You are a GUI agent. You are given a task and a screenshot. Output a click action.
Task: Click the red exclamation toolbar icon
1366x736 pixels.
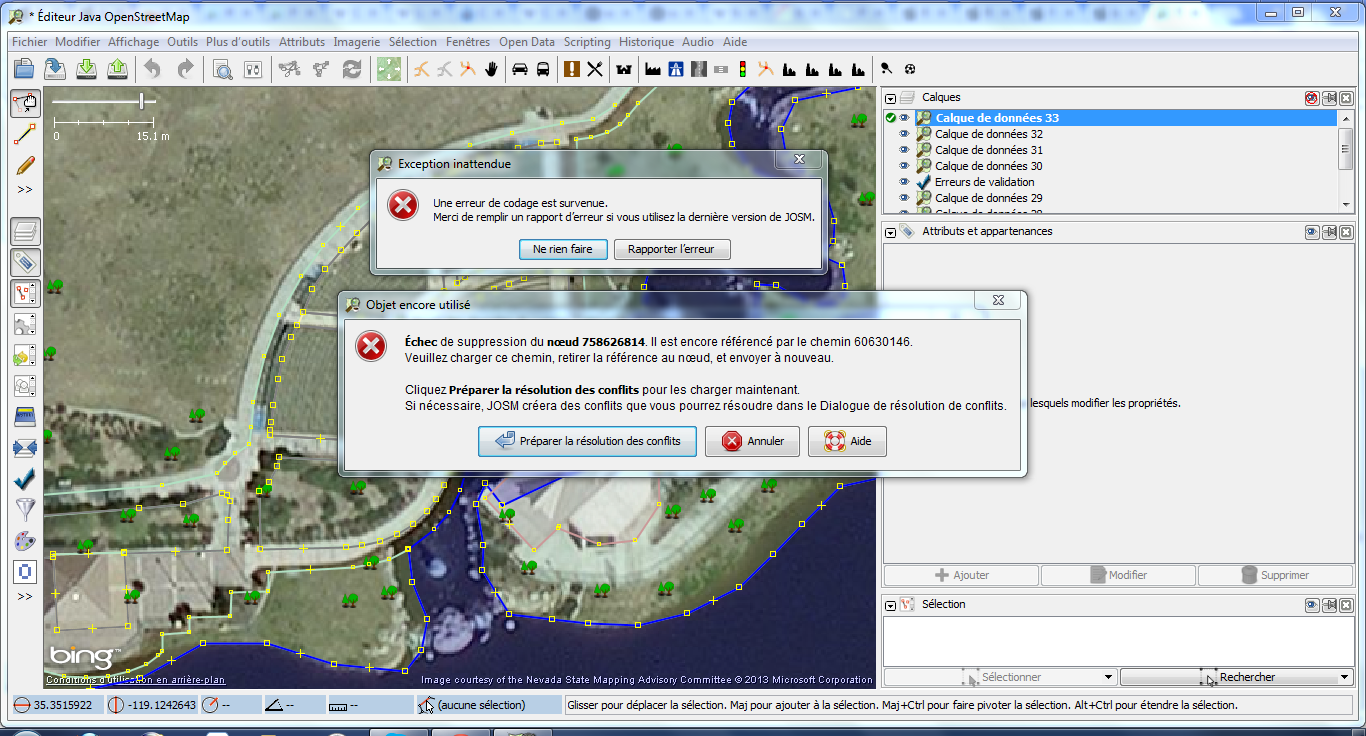pyautogui.click(x=571, y=69)
